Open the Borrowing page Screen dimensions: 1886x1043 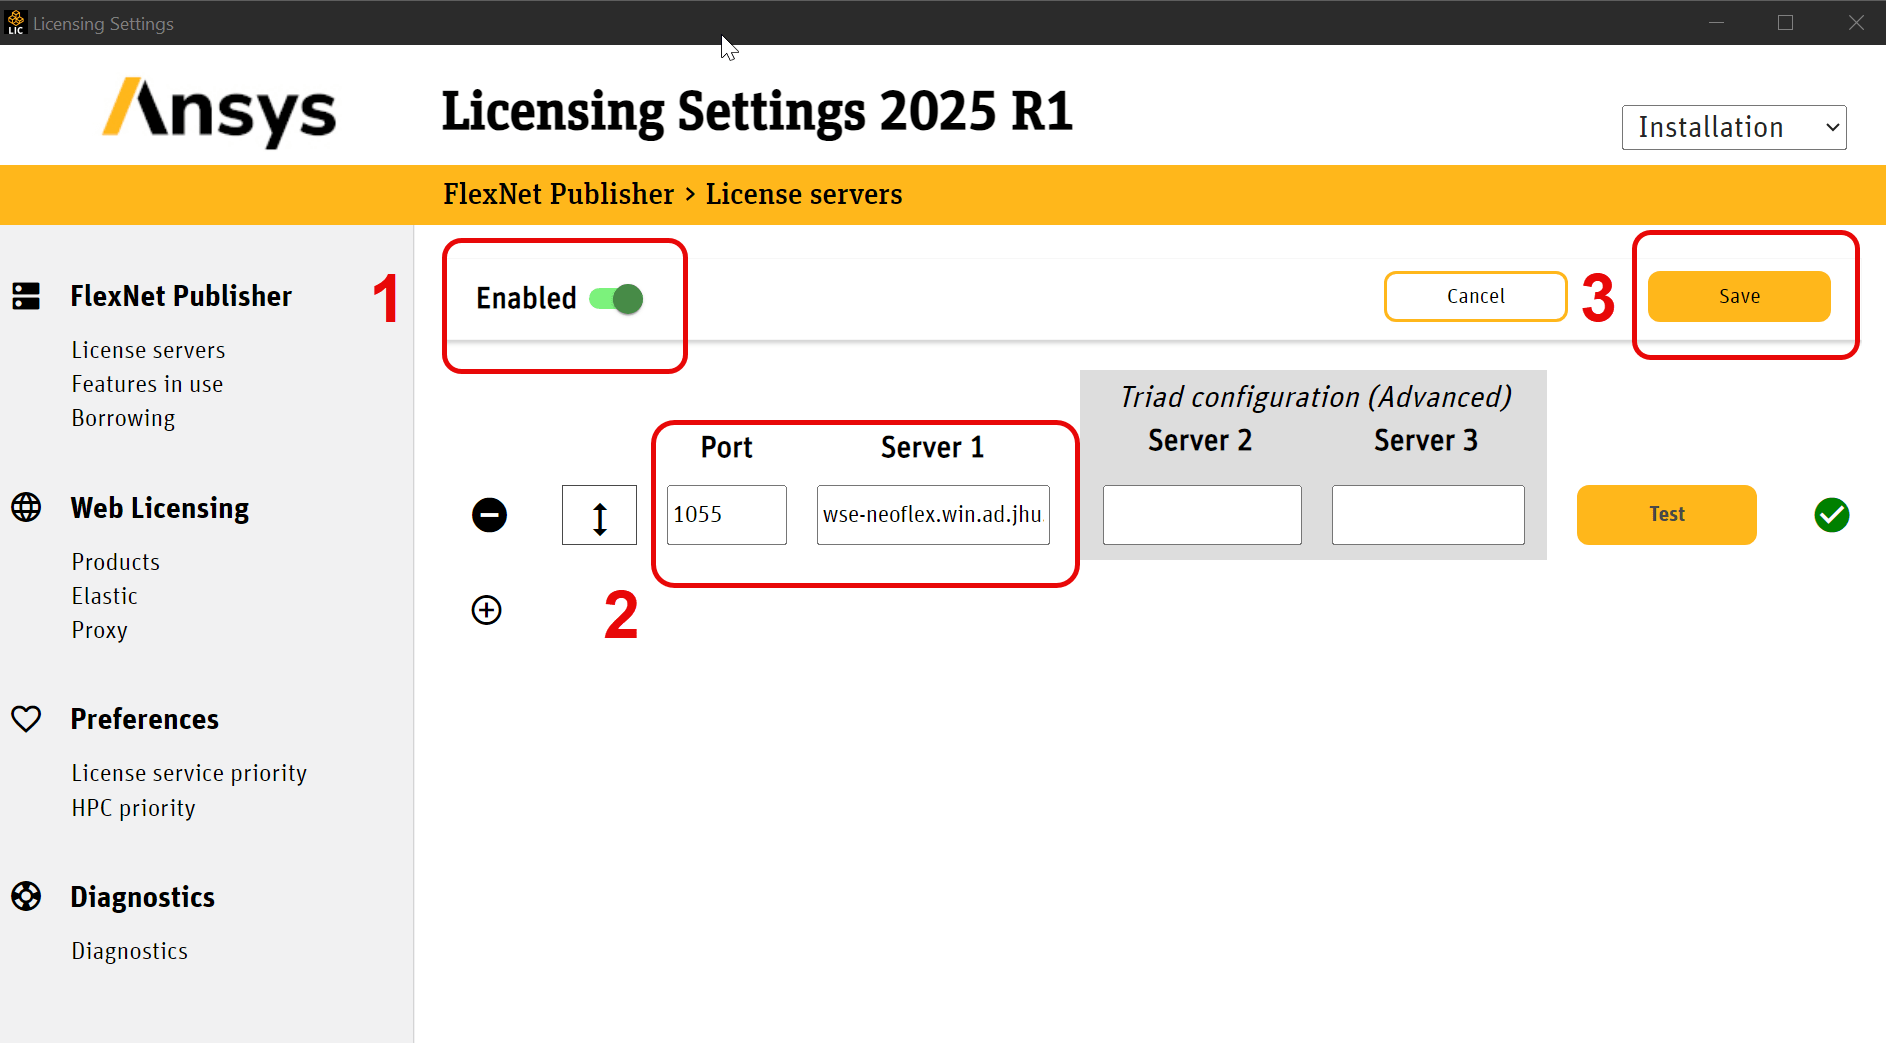123,418
